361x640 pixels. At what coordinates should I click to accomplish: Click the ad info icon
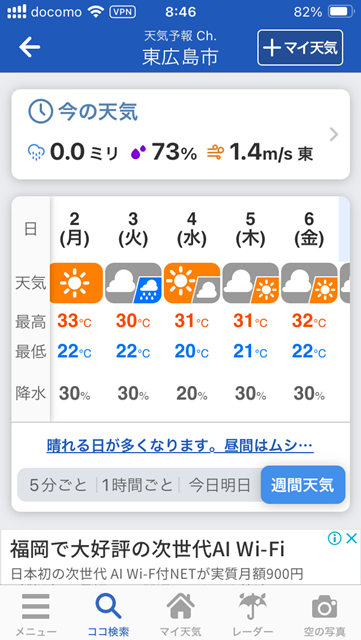(334, 538)
